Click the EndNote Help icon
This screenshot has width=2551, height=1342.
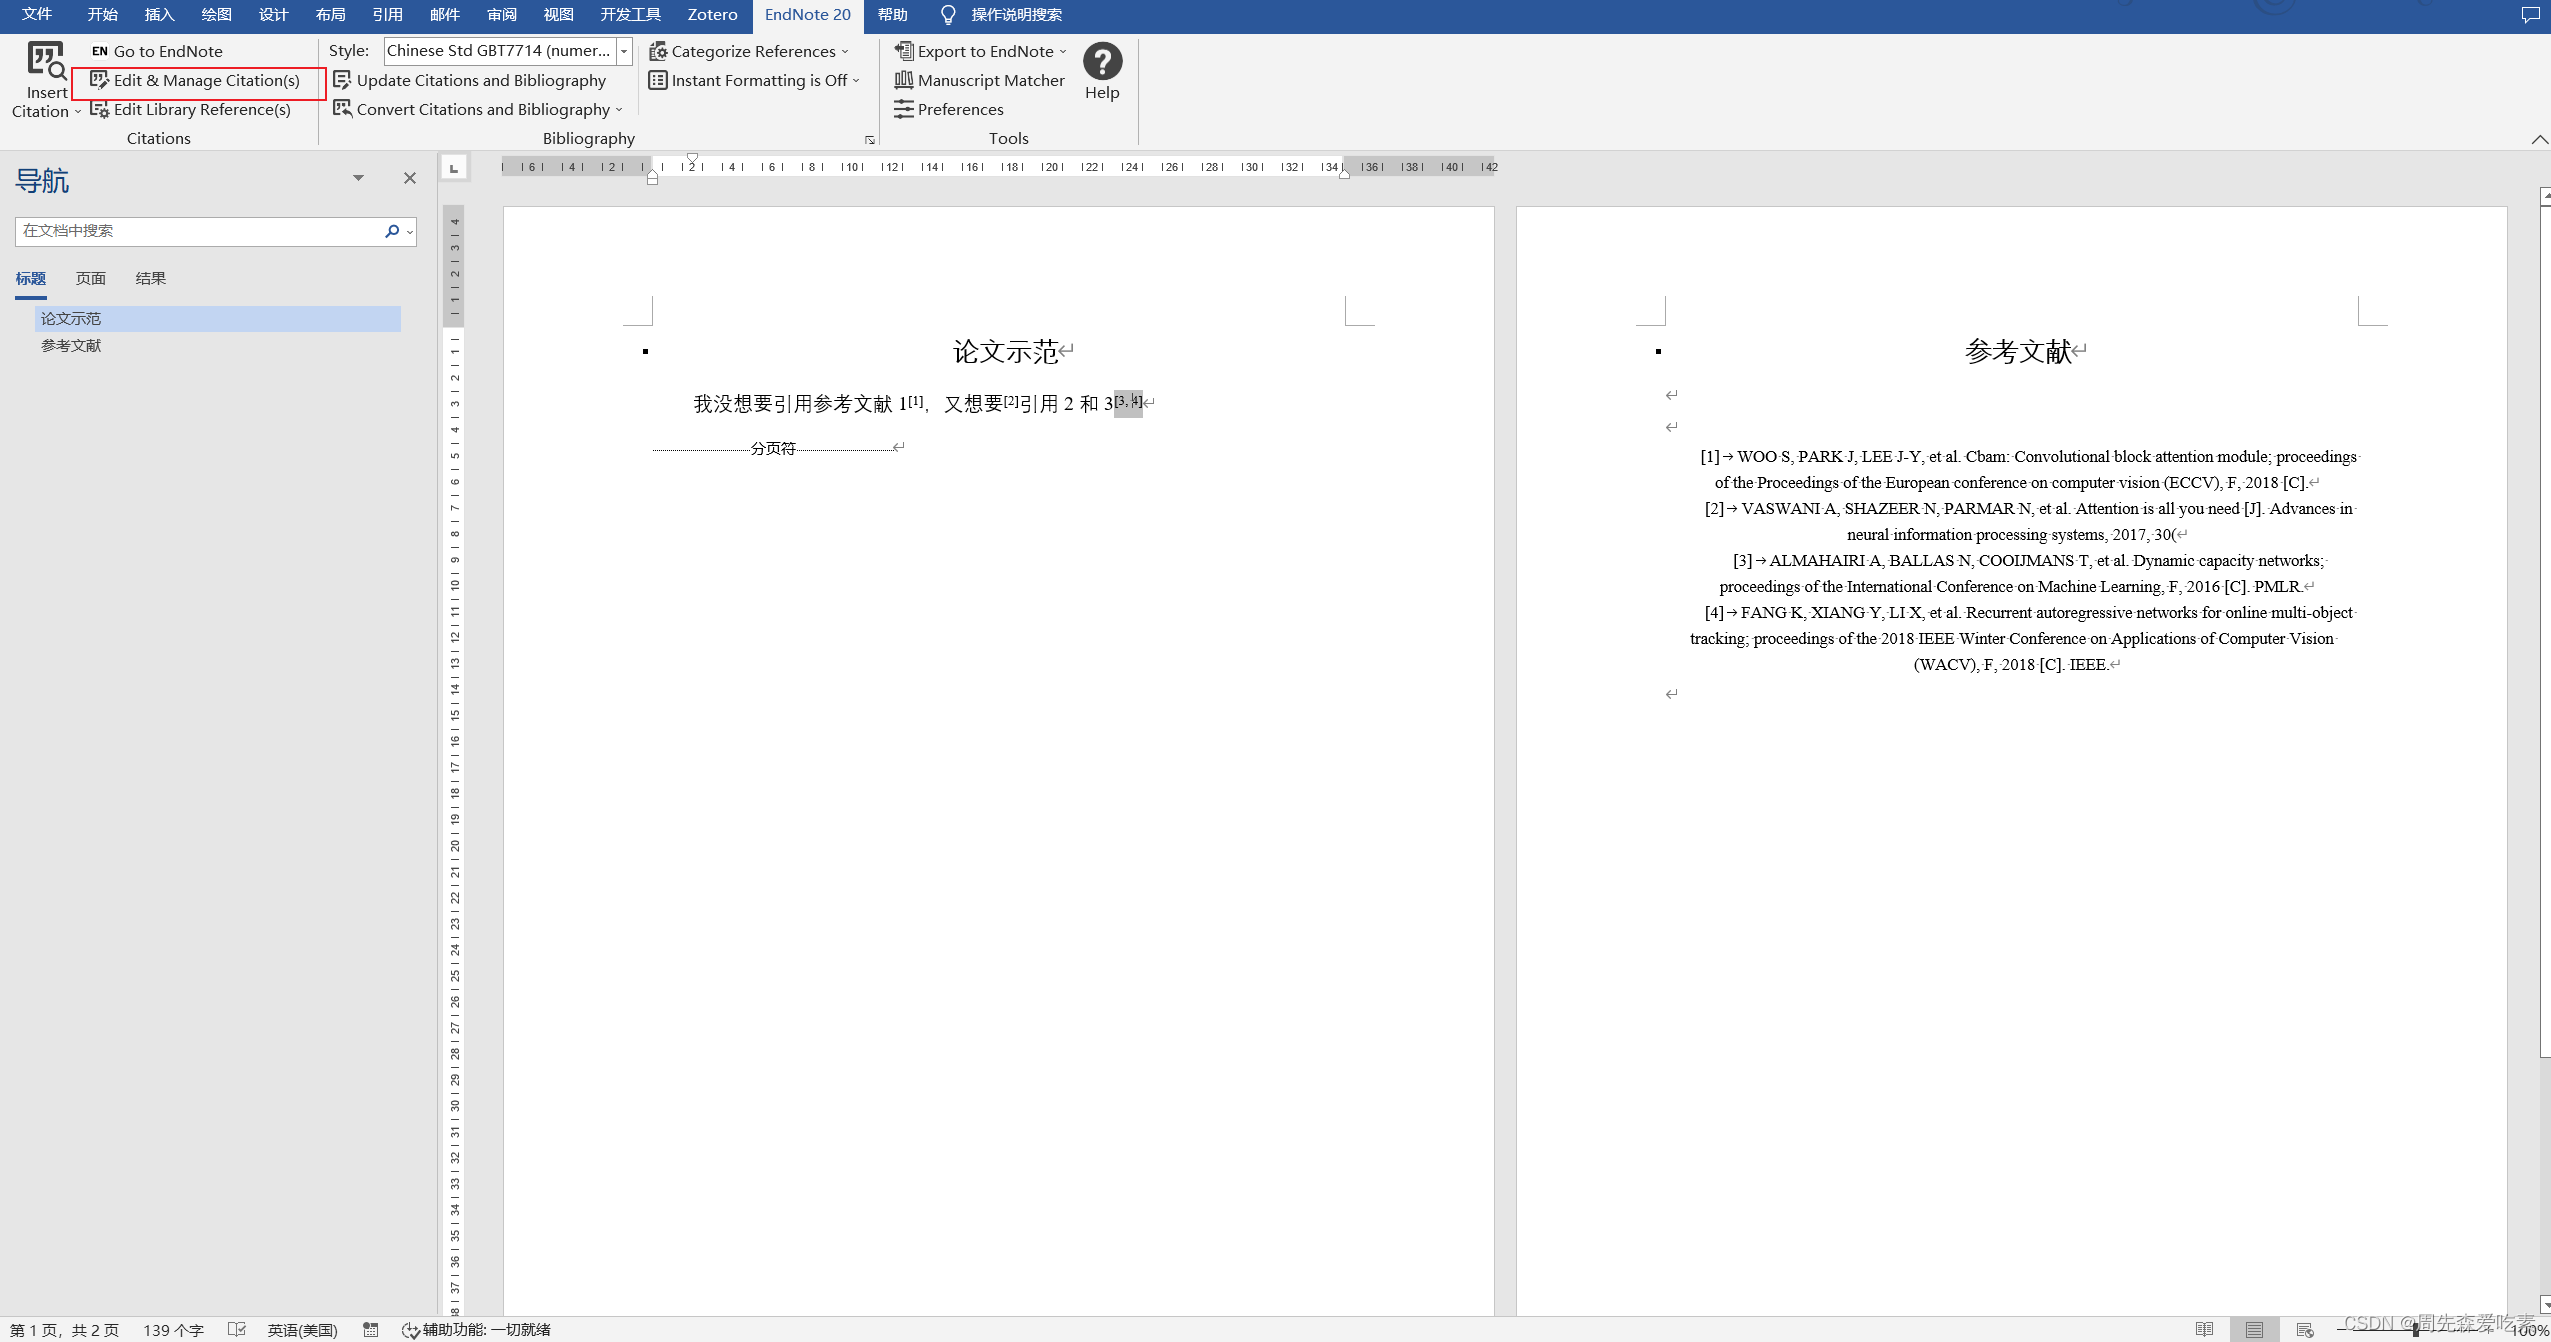pos(1102,62)
